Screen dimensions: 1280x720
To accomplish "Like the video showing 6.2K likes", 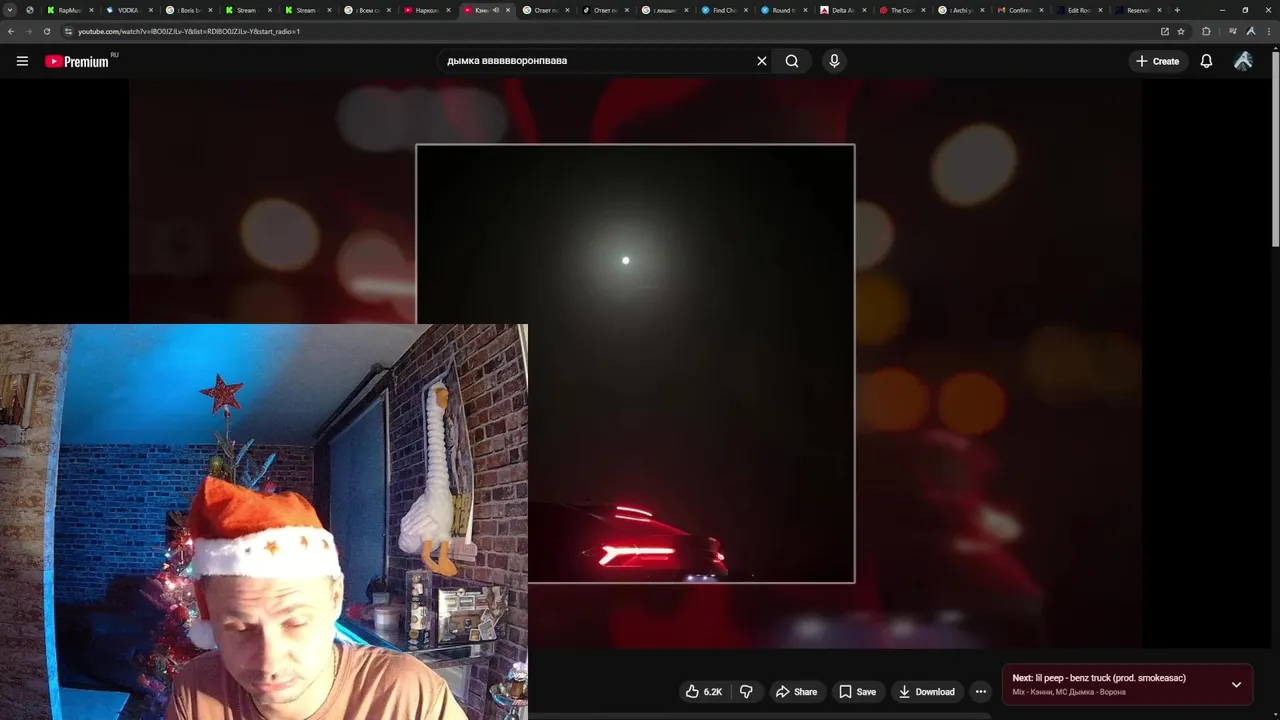I will [x=704, y=692].
